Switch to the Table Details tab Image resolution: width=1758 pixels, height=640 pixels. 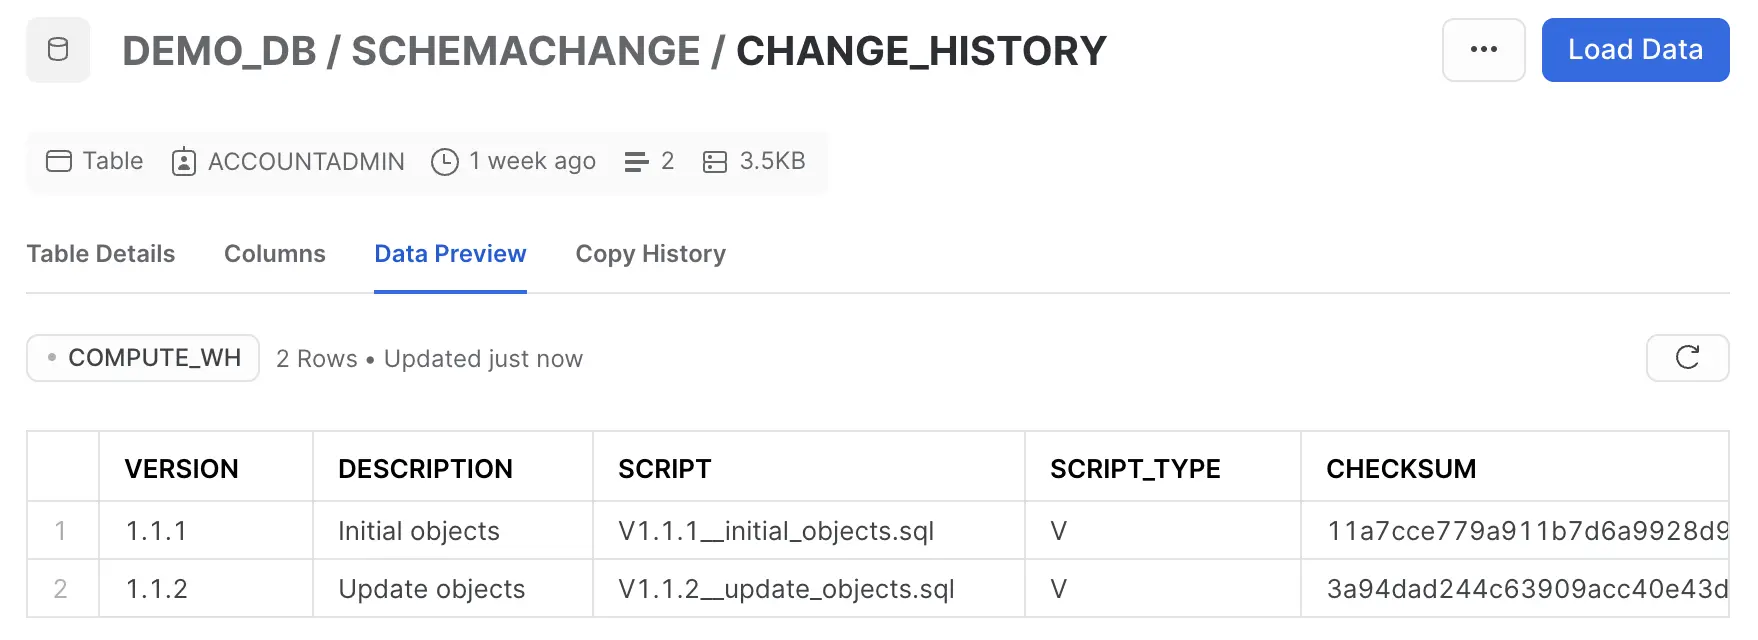click(x=100, y=254)
